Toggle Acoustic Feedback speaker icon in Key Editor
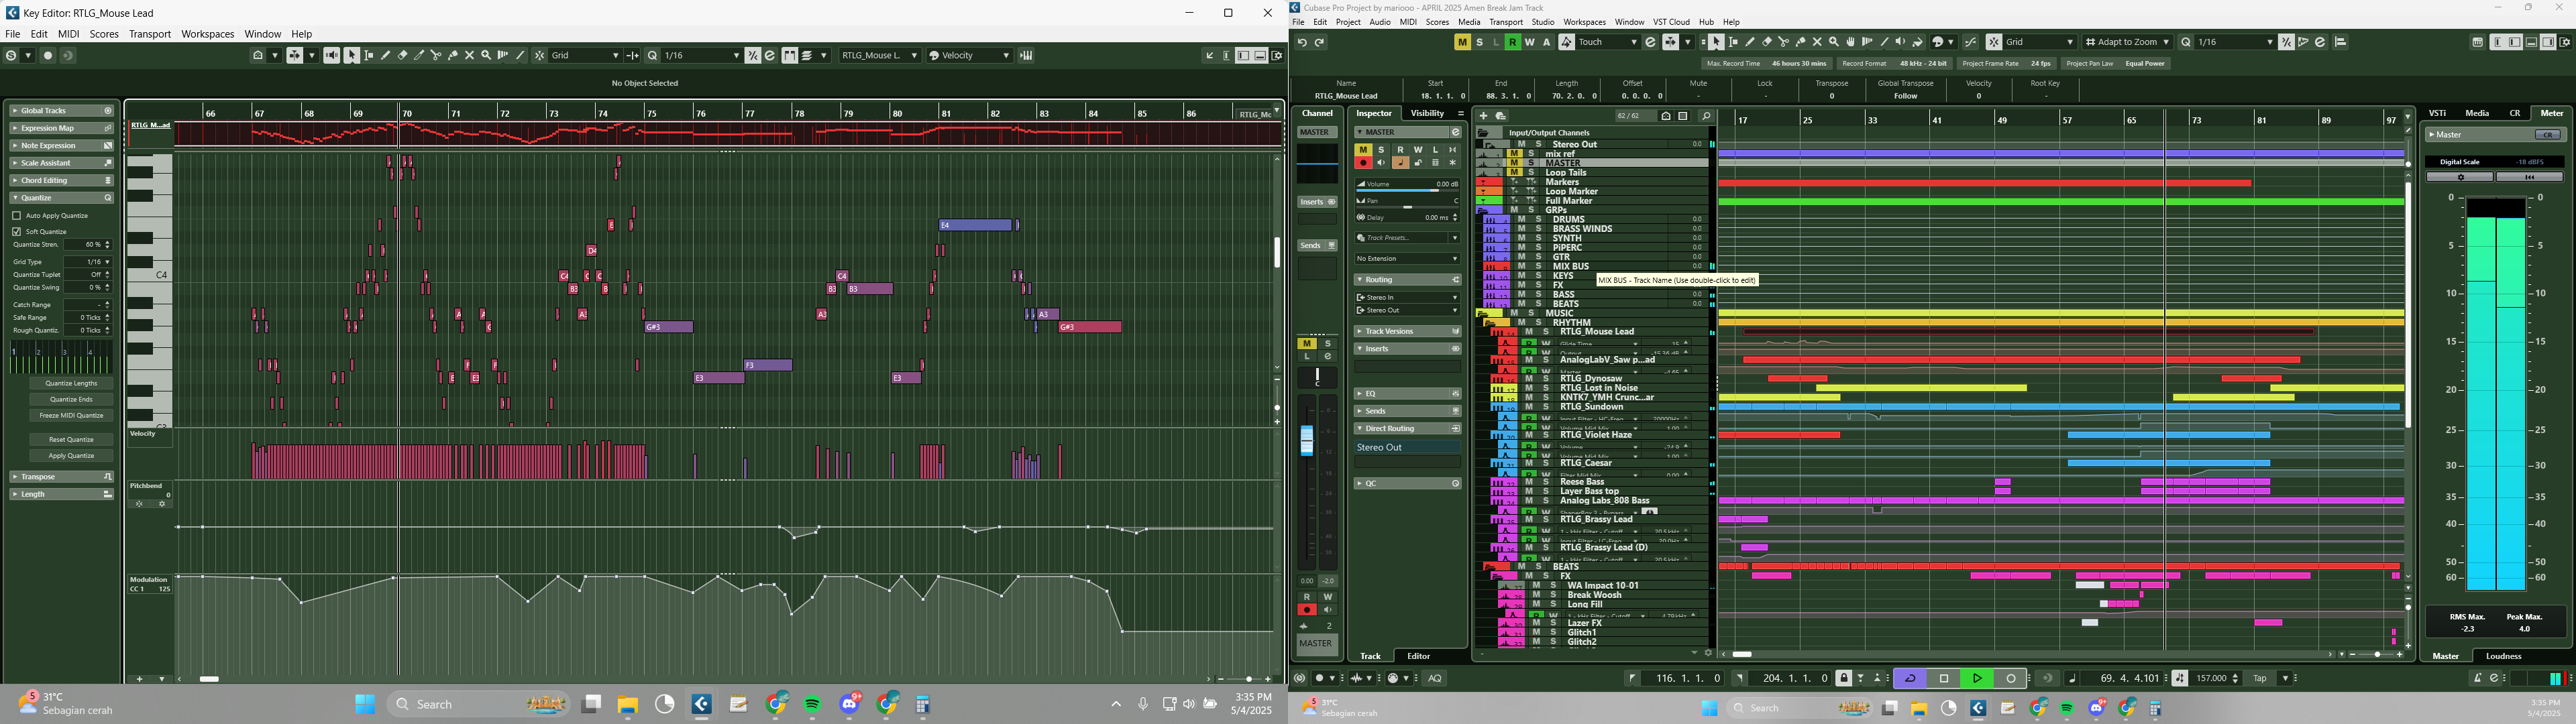This screenshot has height=724, width=2576. click(332, 55)
